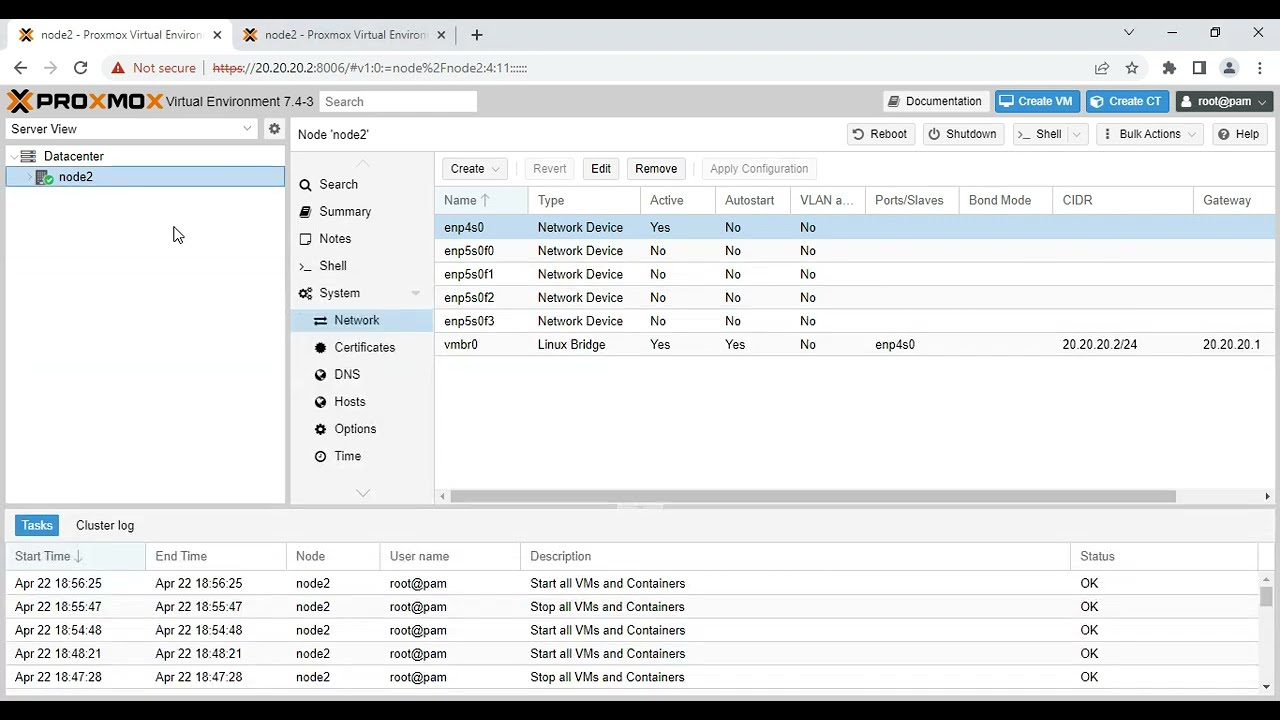Select the vmbr0 Linux Bridge row

(855, 344)
